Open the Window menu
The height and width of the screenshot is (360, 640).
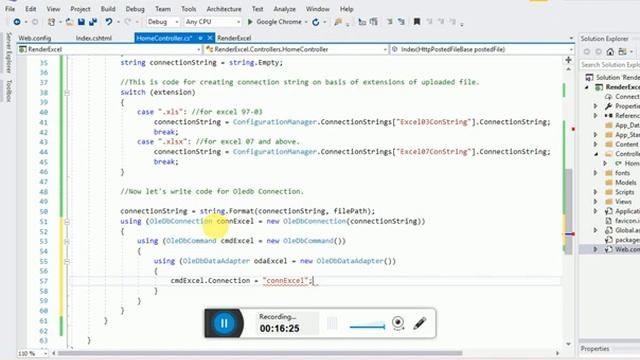click(318, 9)
